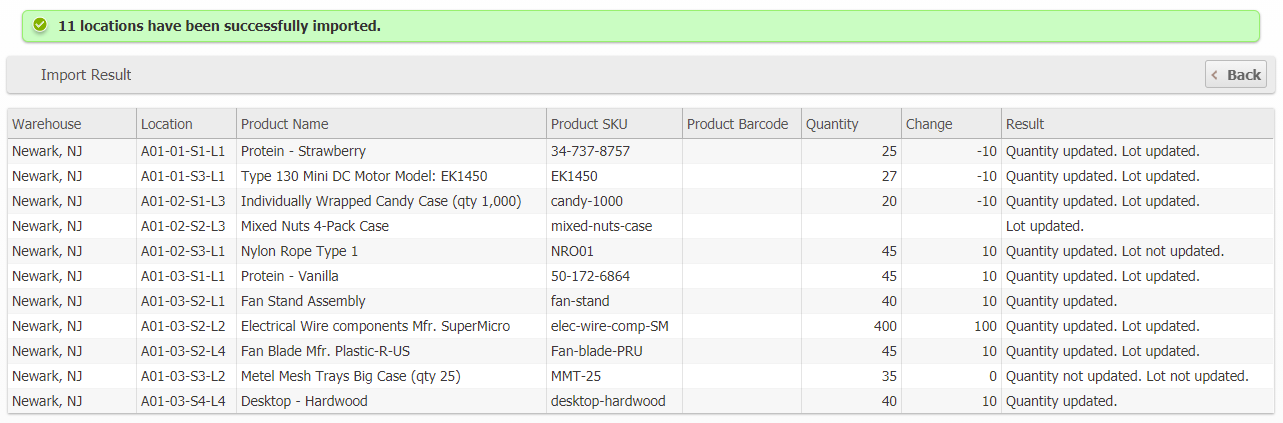
Task: Click SKU cell elec-wire-comp-SM
Action: click(x=609, y=326)
